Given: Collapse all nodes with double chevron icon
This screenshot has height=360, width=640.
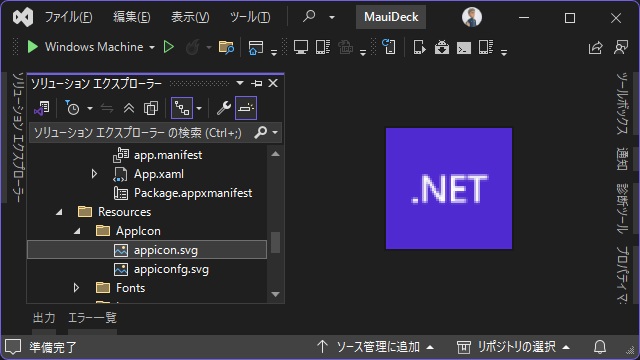Looking at the screenshot, I should [x=129, y=108].
